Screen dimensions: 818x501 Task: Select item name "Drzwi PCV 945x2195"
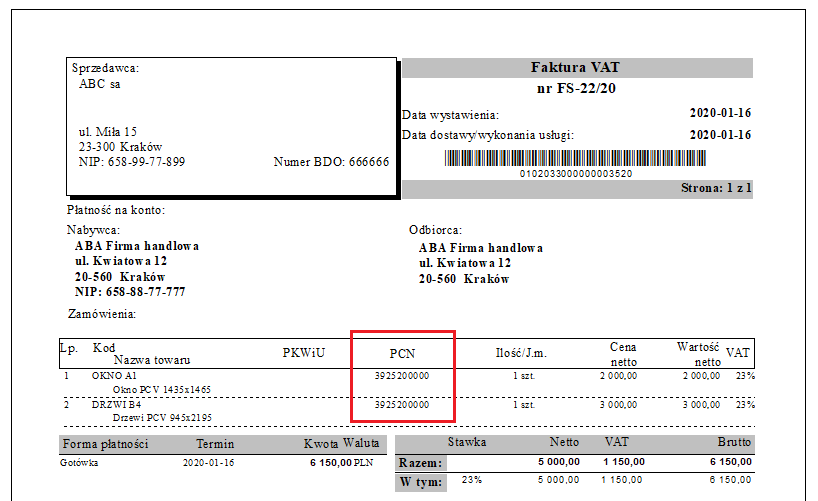pos(162,418)
